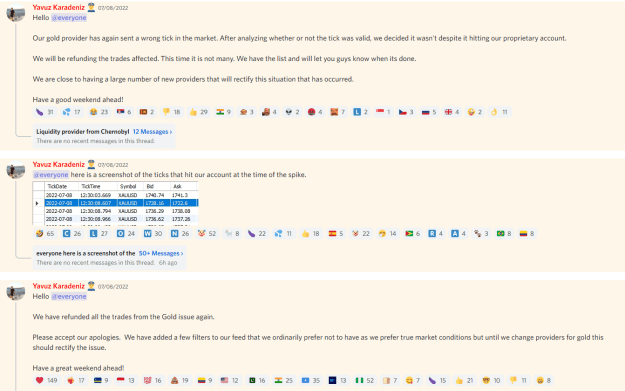Click the '6h ago' thread activity text
The height and width of the screenshot is (391, 625).
(x=168, y=263)
